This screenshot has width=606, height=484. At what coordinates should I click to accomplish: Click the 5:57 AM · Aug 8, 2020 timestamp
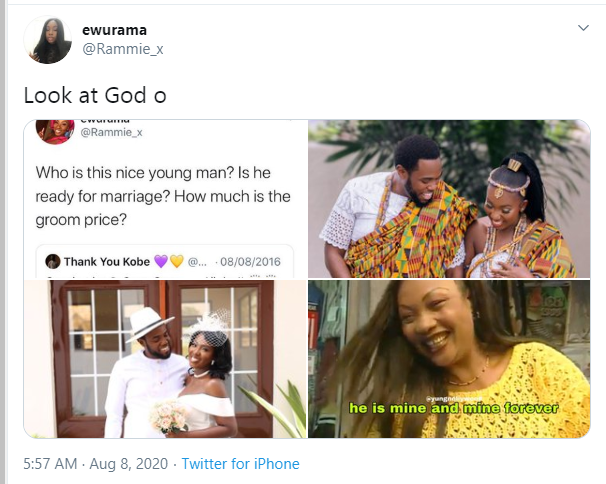tap(96, 464)
